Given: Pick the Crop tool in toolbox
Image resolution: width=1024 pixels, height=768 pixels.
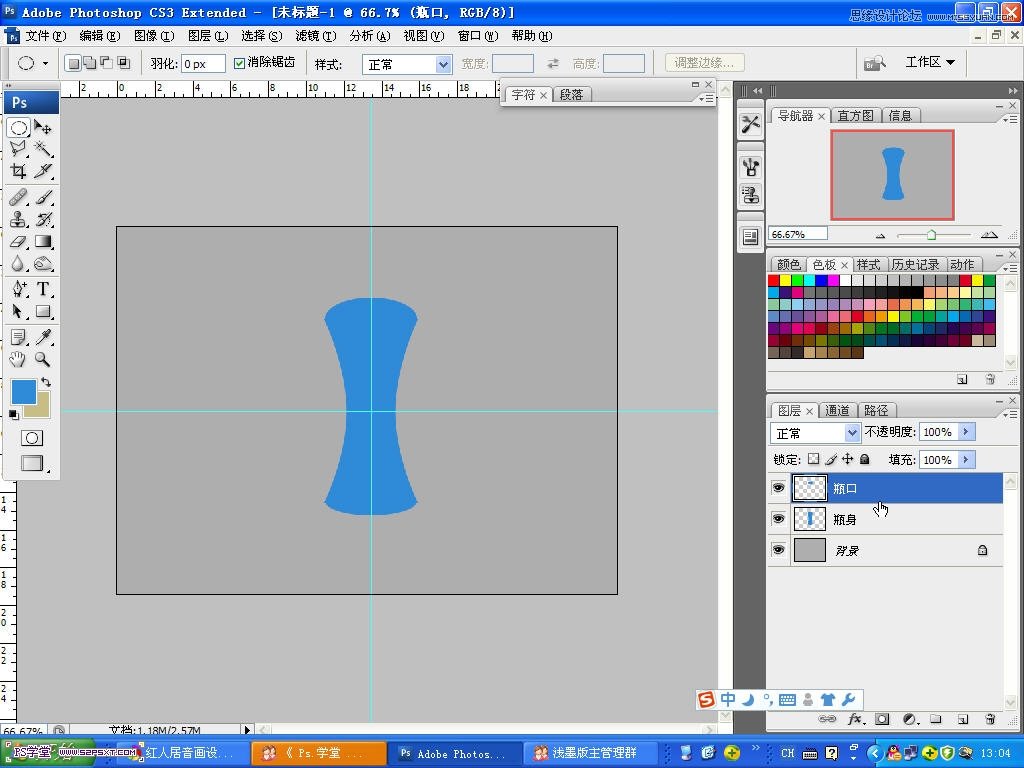Looking at the screenshot, I should pos(18,171).
